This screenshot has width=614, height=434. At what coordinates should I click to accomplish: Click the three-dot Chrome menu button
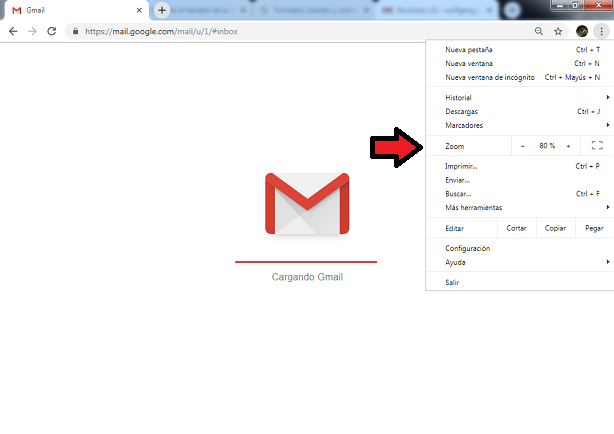click(601, 31)
